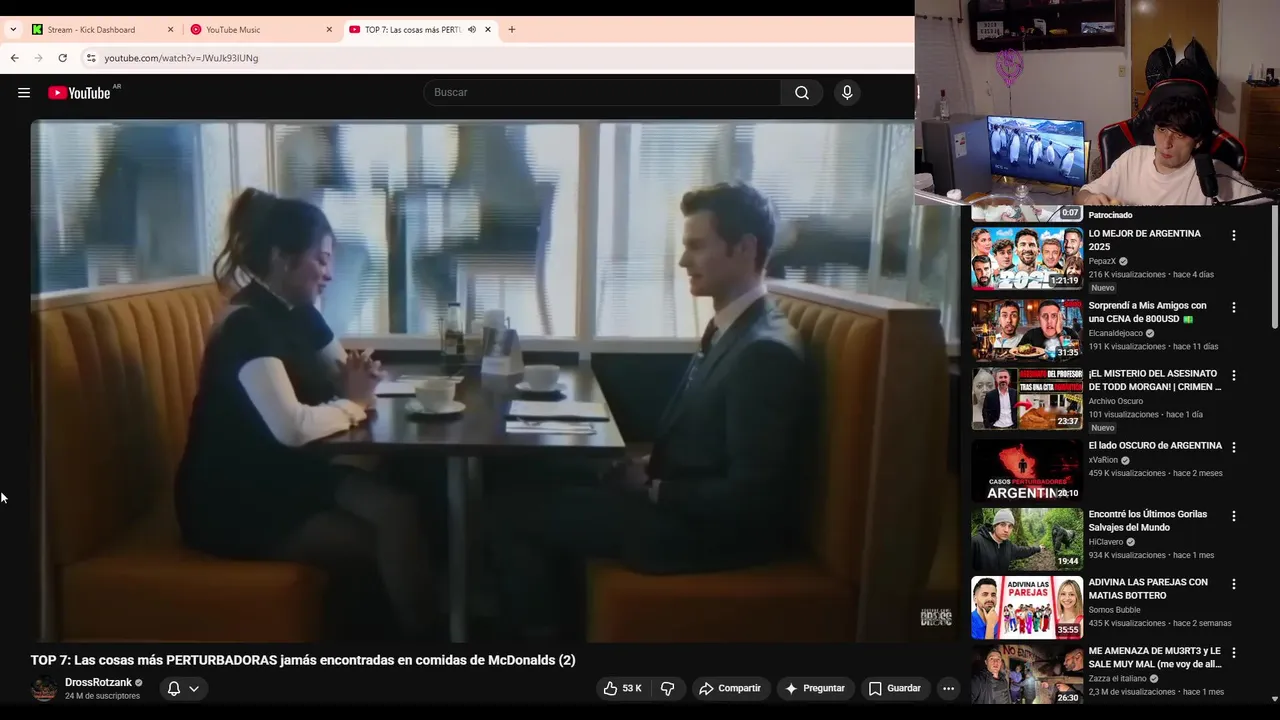
Task: Dislike the video
Action: tap(667, 688)
